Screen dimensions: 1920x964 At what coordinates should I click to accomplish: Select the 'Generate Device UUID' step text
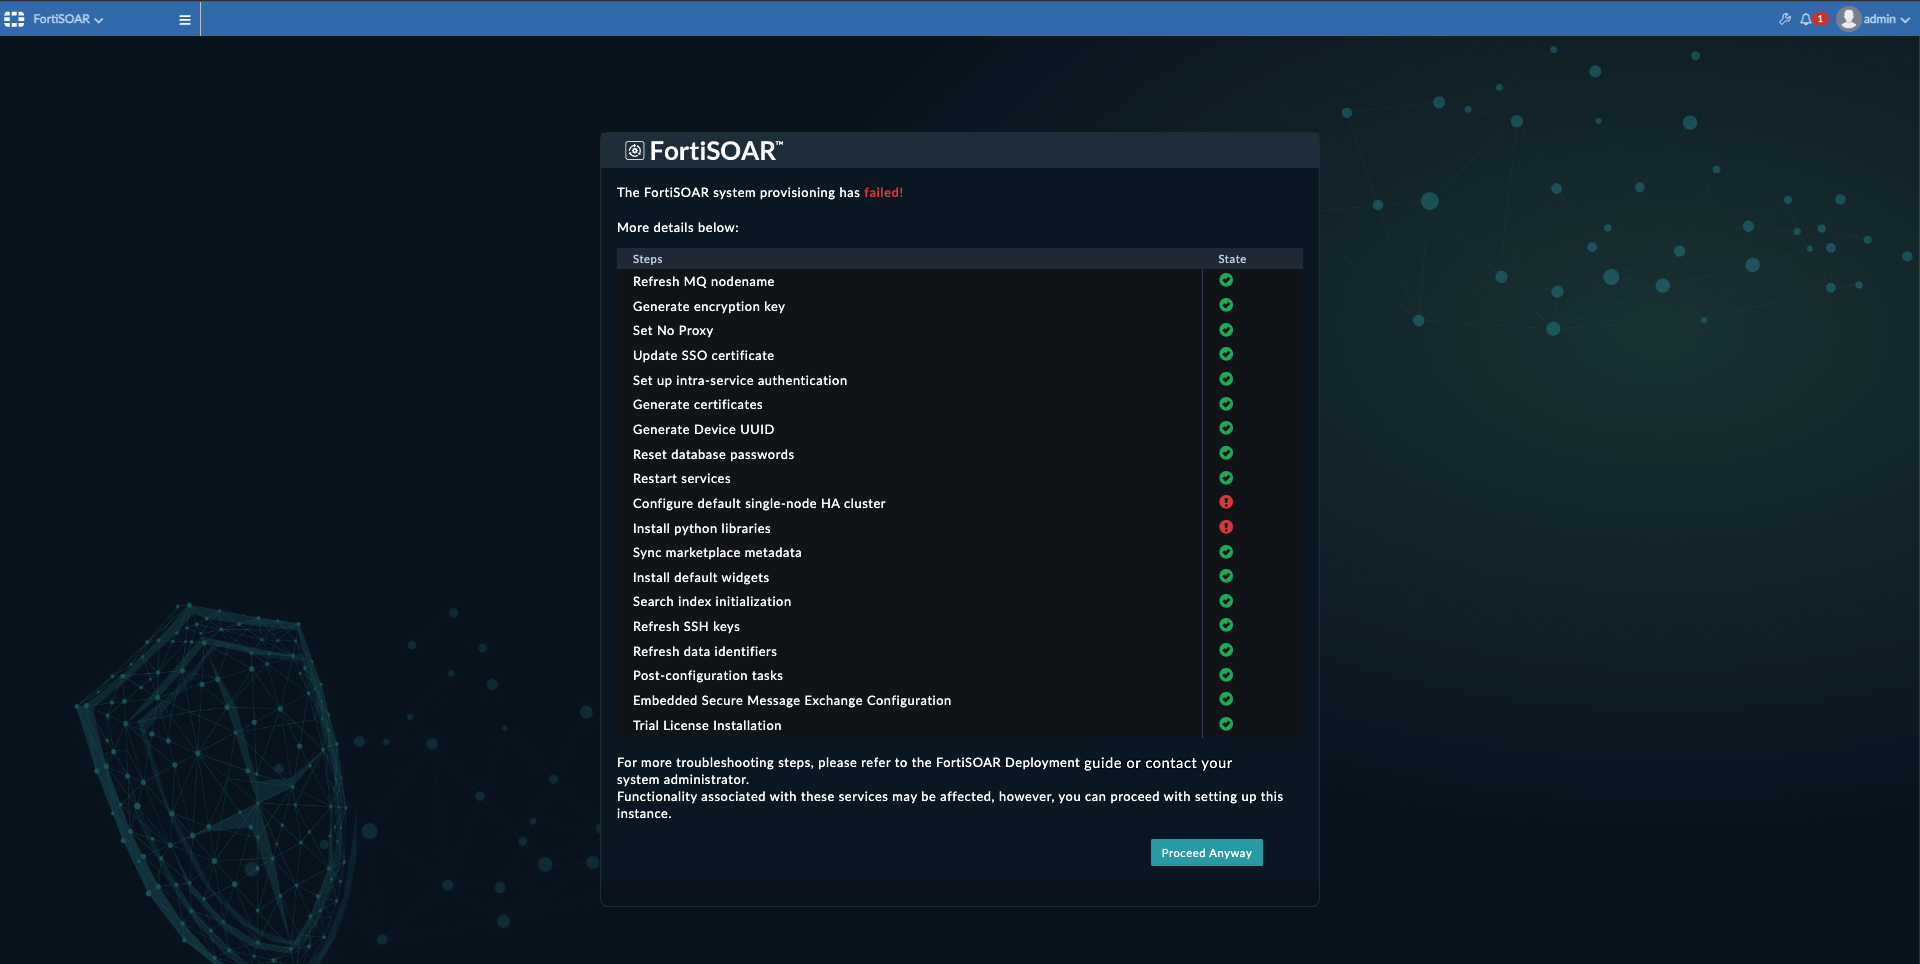[x=703, y=430]
